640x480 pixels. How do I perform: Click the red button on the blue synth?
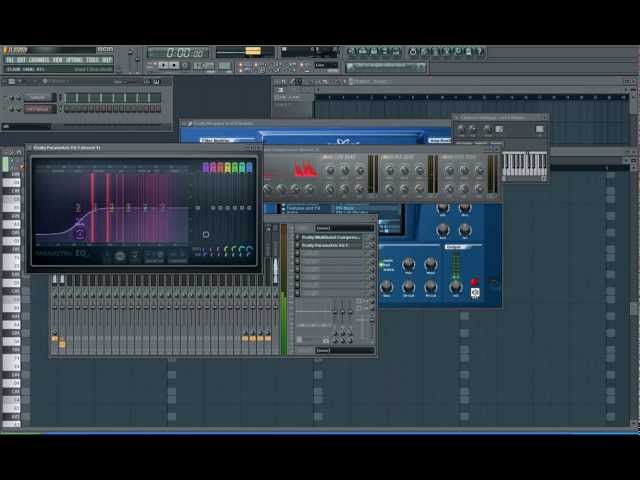tap(474, 282)
